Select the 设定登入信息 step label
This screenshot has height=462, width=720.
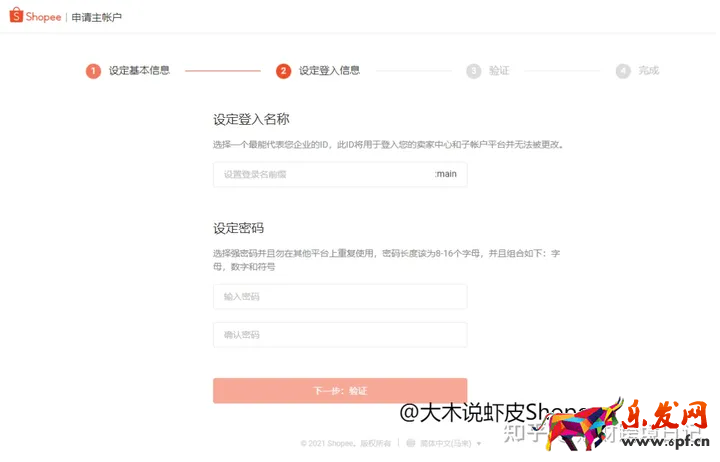pyautogui.click(x=329, y=70)
